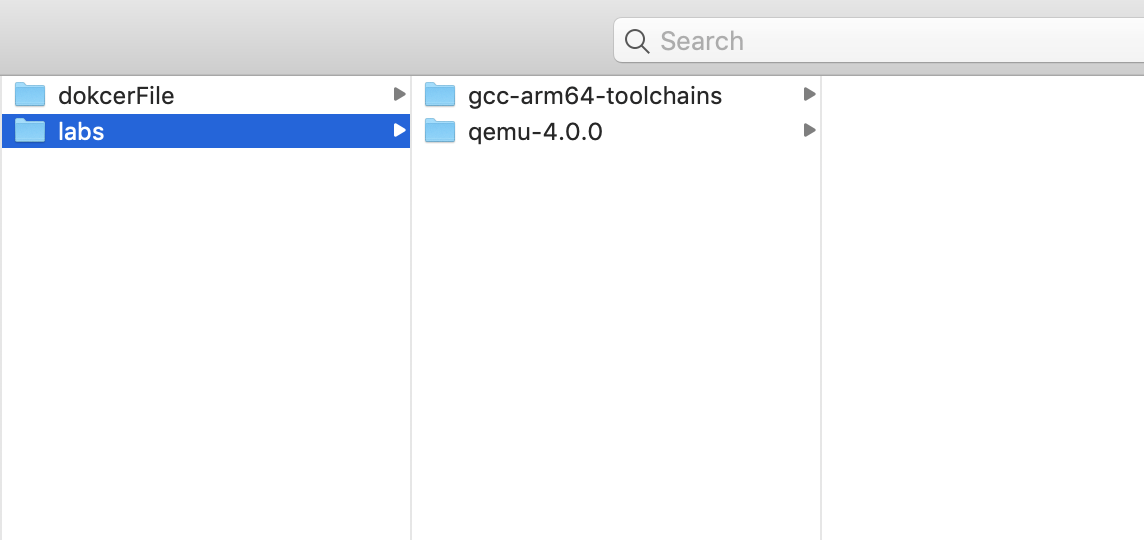The image size is (1144, 540).
Task: Click divider between second and third columns
Action: click(x=821, y=307)
